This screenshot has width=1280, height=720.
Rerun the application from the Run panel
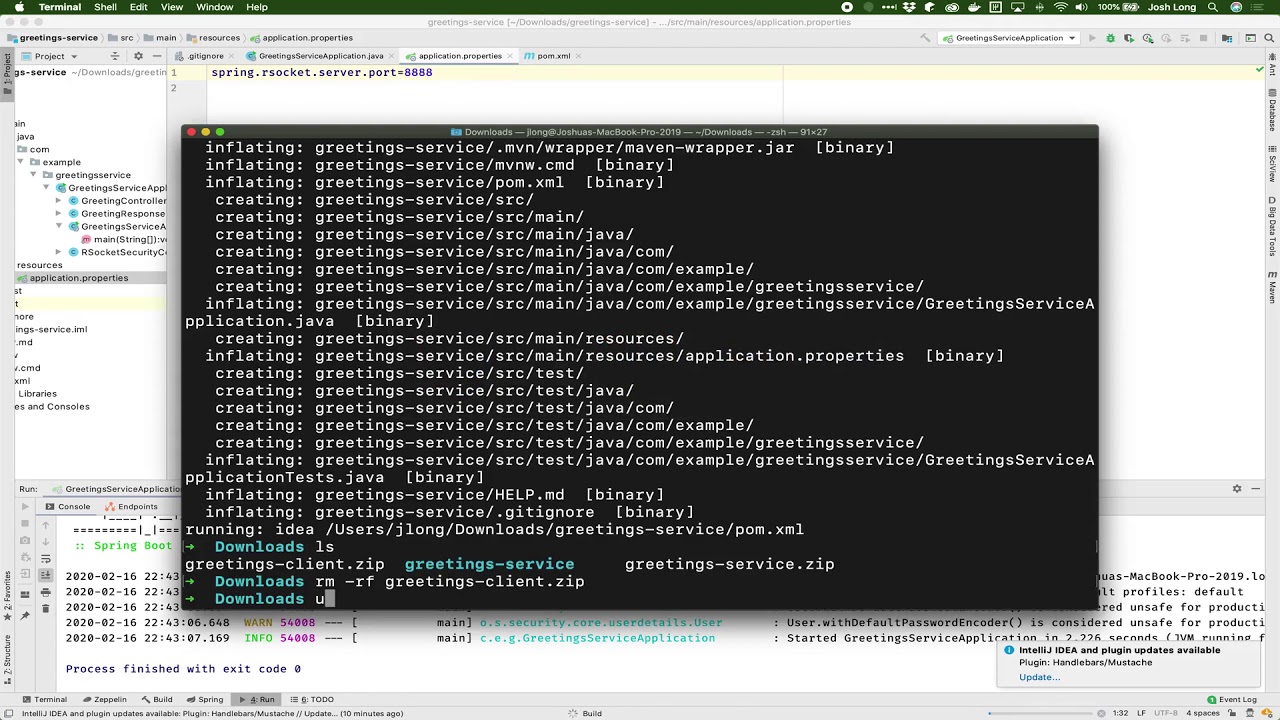click(25, 505)
